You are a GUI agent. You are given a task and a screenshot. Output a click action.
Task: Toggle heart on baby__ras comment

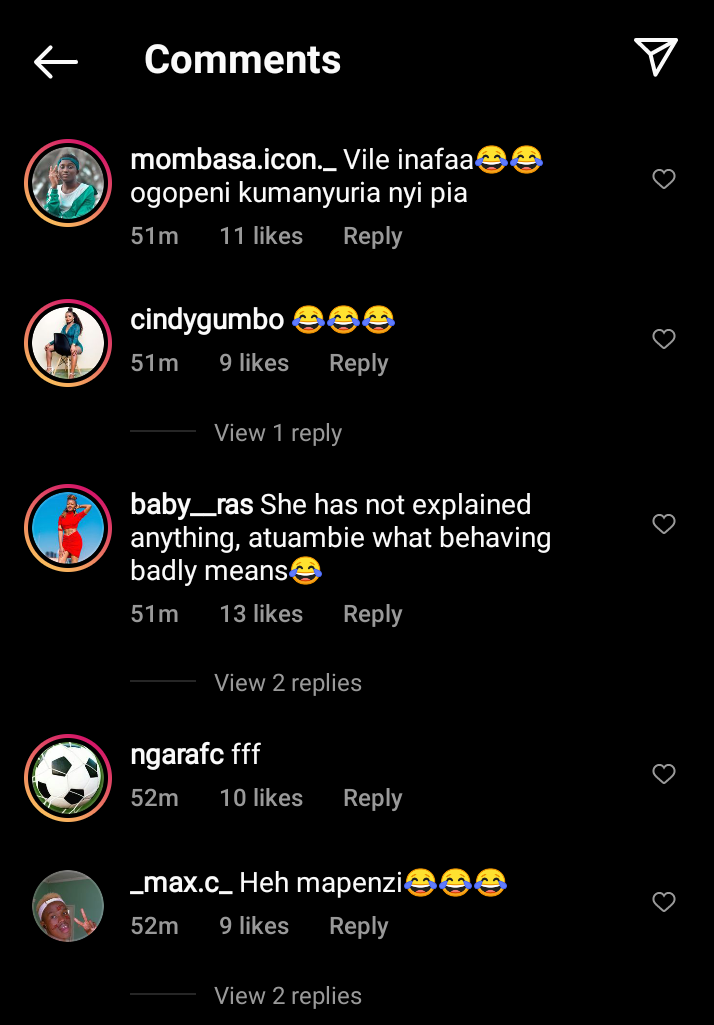(x=664, y=524)
